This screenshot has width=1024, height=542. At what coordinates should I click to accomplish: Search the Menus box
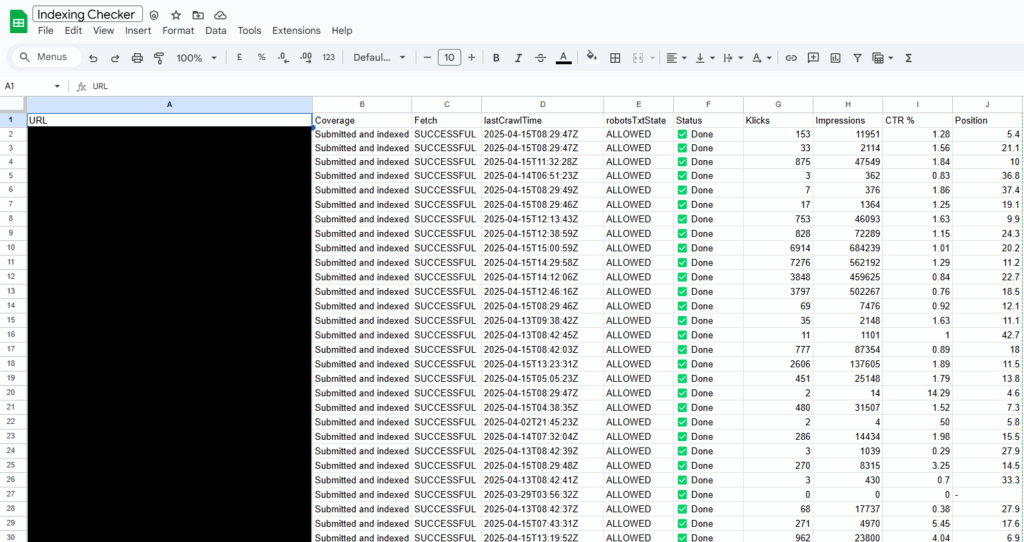click(x=48, y=57)
